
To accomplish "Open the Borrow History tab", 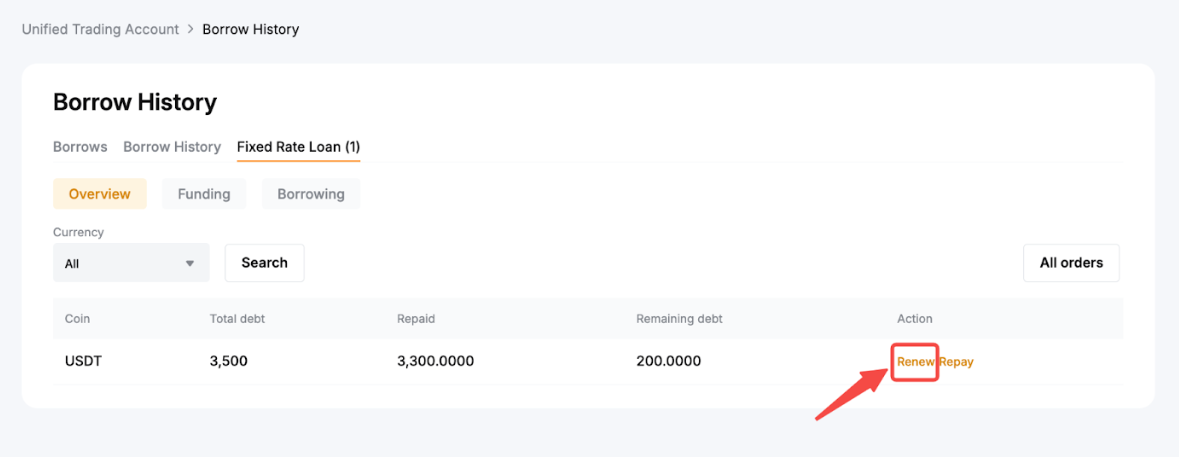I will pos(172,147).
